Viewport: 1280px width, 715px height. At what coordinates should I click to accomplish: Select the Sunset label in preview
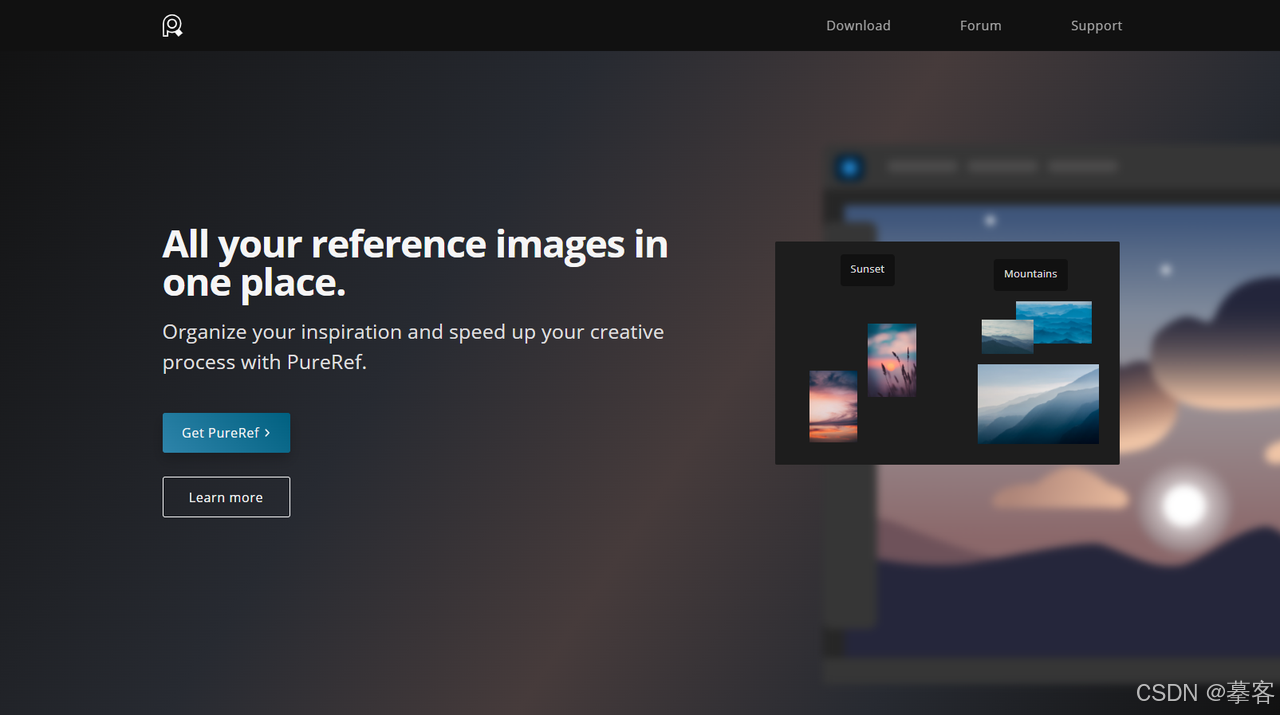tap(867, 269)
